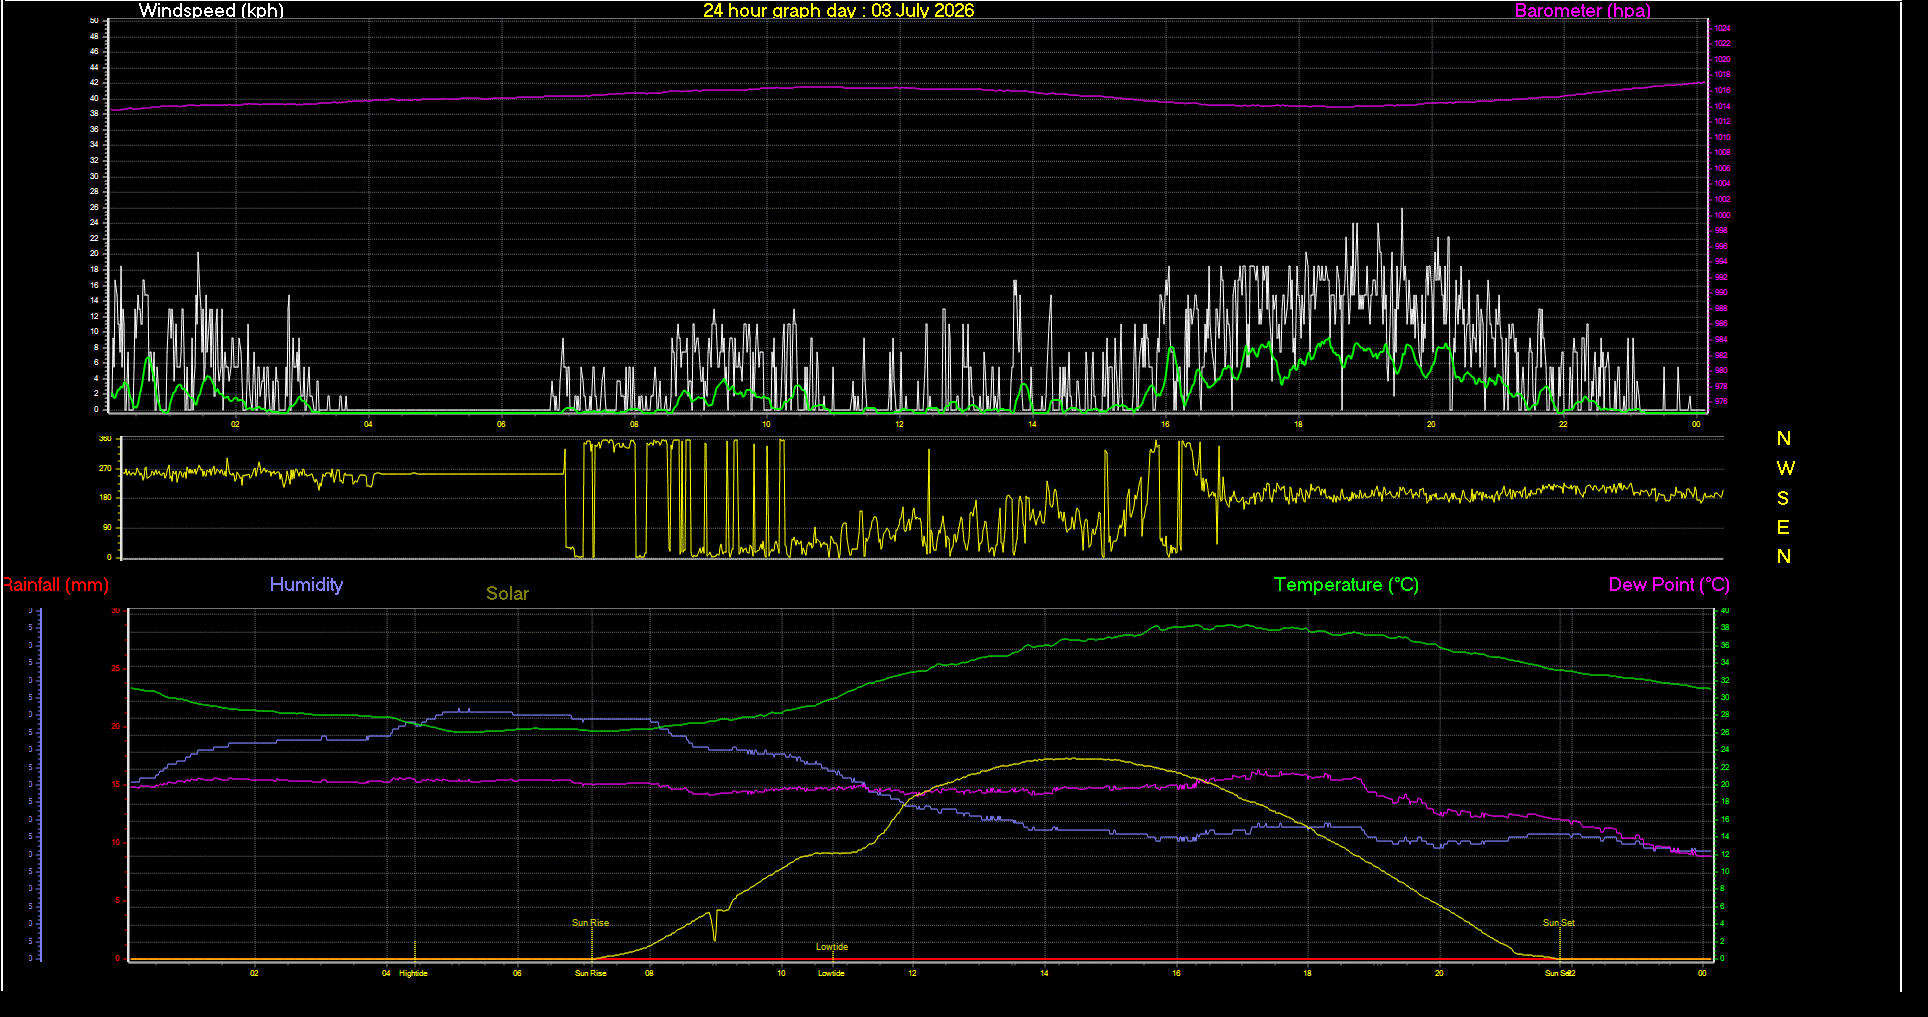The width and height of the screenshot is (1928, 1017).
Task: Click the "12" hour label under the windspeed graph
Action: click(899, 424)
